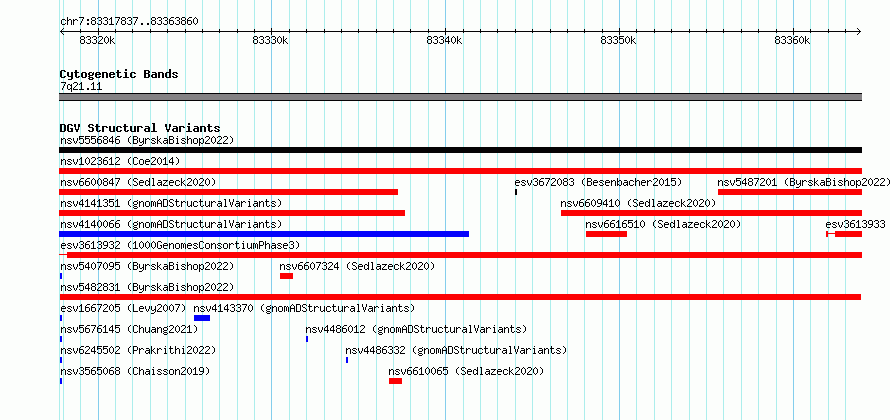Click nsv5482831 (ByrskaBishop2022) label
Image resolution: width=890 pixels, height=420 pixels.
[147, 287]
